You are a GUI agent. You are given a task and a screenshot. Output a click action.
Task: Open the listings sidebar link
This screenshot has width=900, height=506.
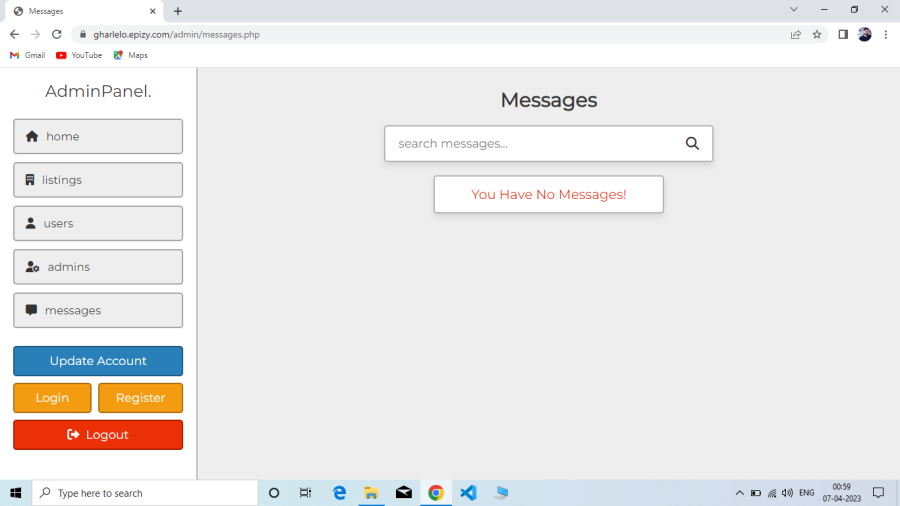pos(98,180)
